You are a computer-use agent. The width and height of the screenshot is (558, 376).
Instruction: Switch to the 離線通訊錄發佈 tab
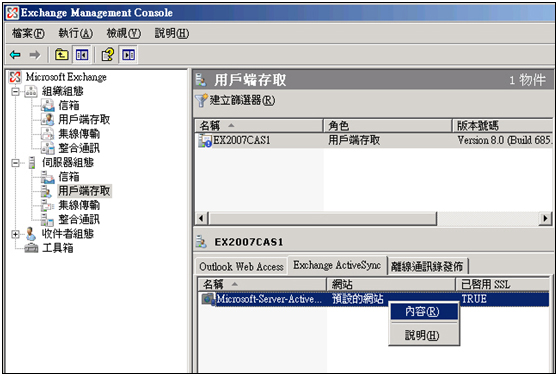coord(427,266)
